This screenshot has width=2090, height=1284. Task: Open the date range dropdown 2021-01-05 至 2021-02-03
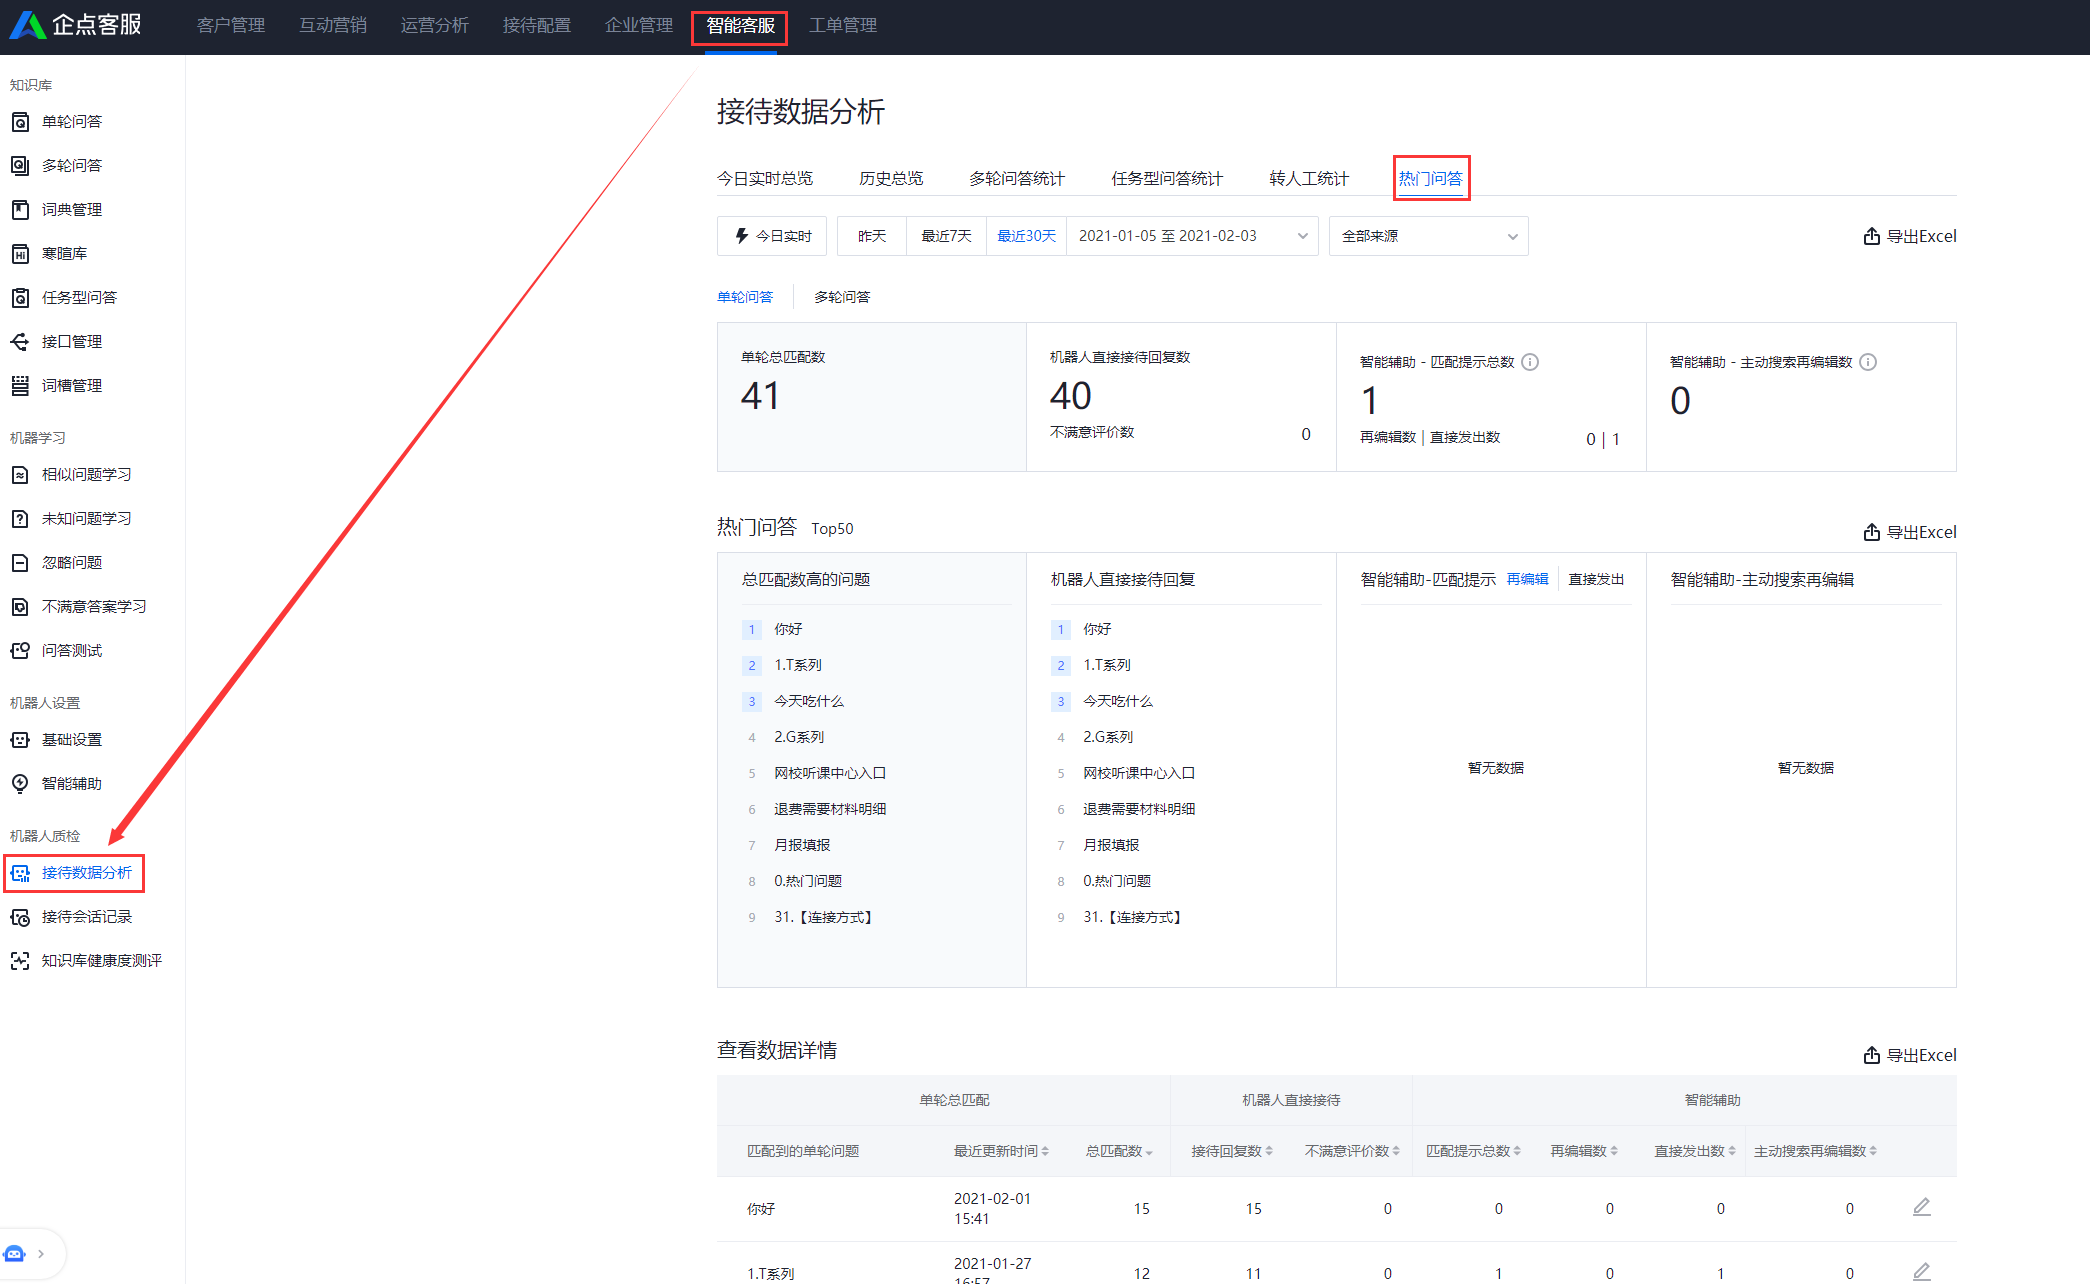tap(1192, 236)
